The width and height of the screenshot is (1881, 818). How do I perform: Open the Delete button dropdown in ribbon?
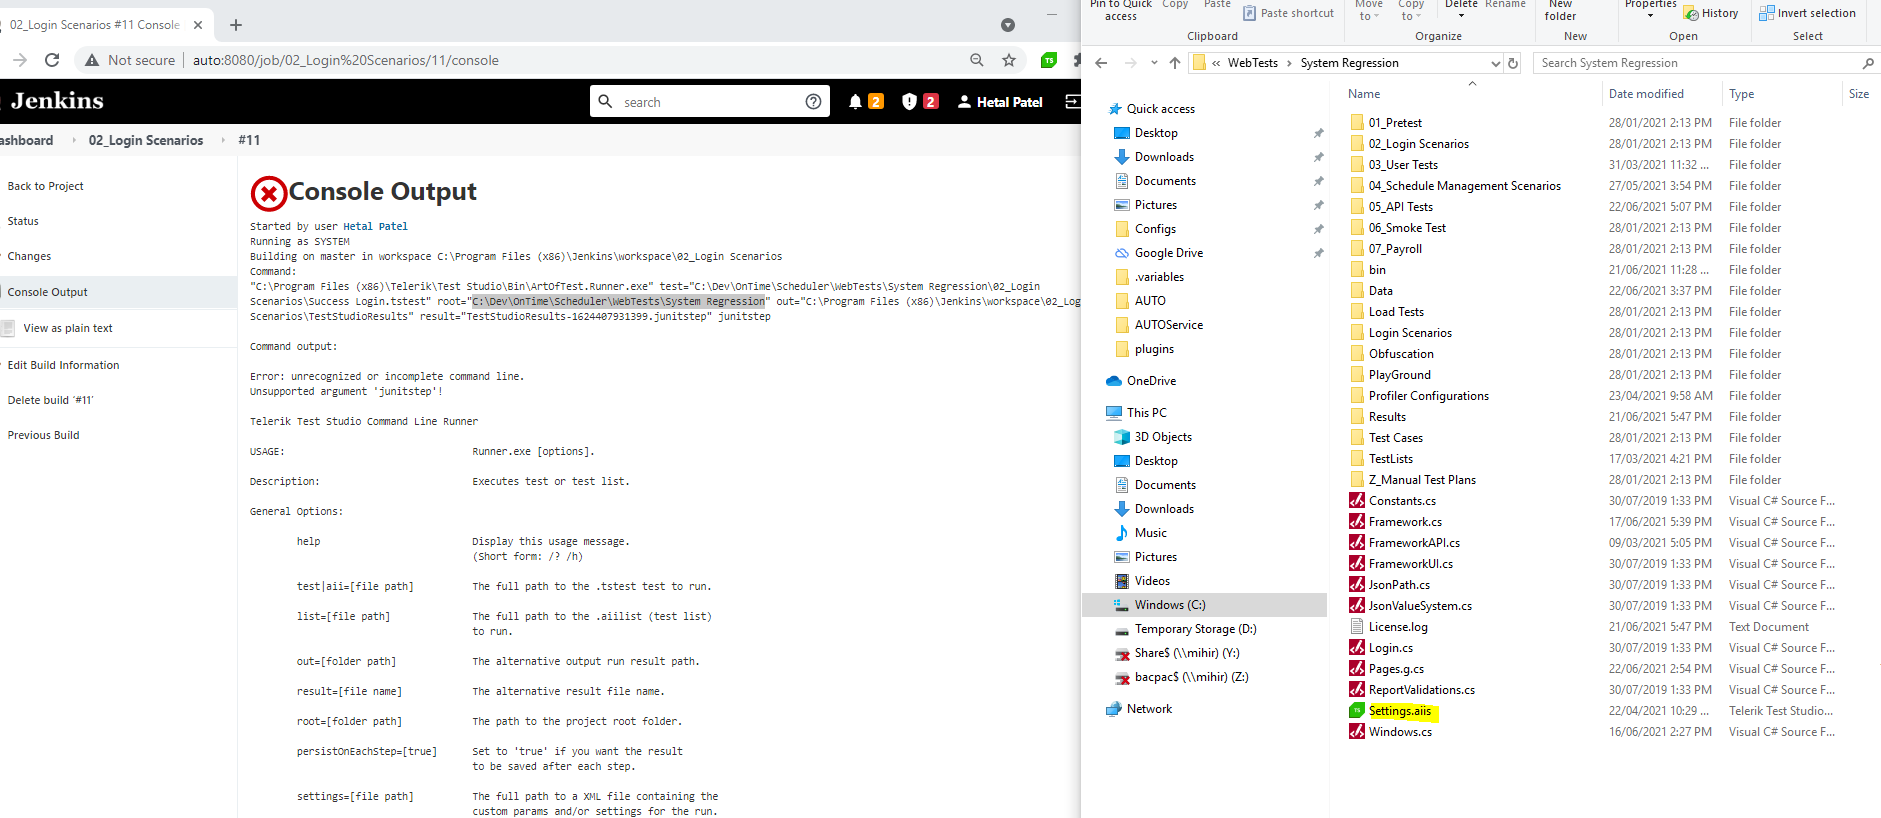pos(1461,16)
